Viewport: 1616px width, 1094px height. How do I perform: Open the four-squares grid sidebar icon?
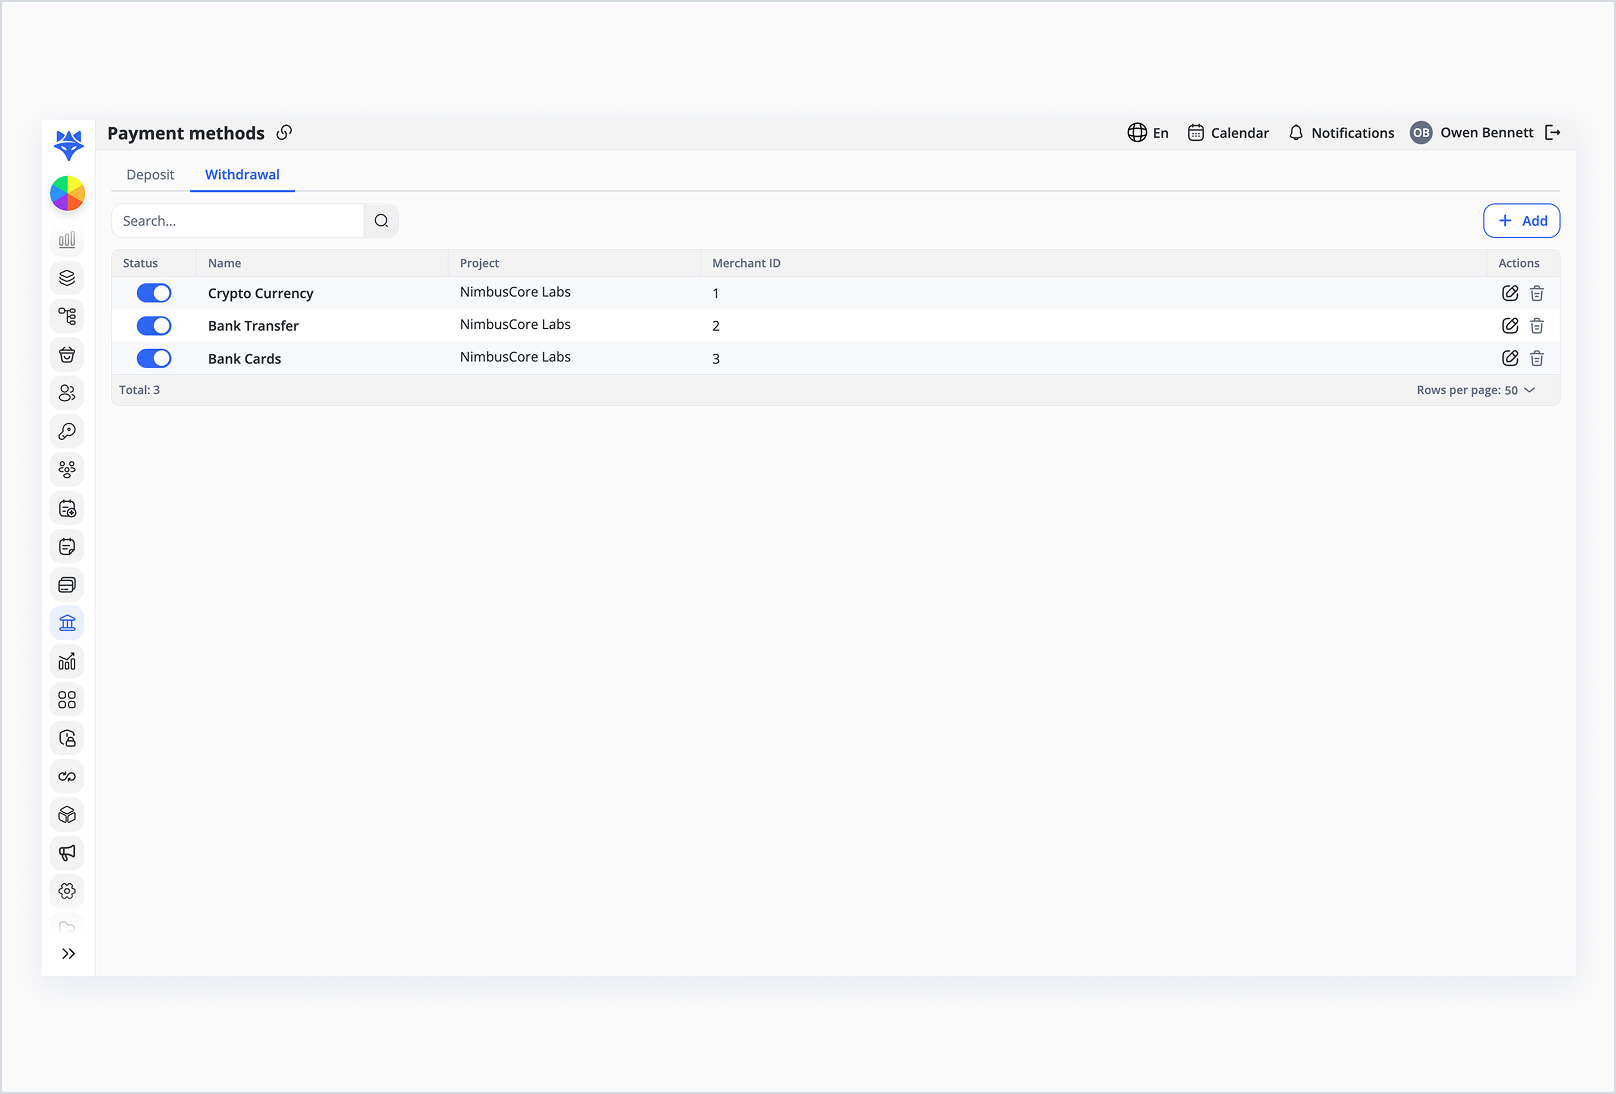point(67,699)
